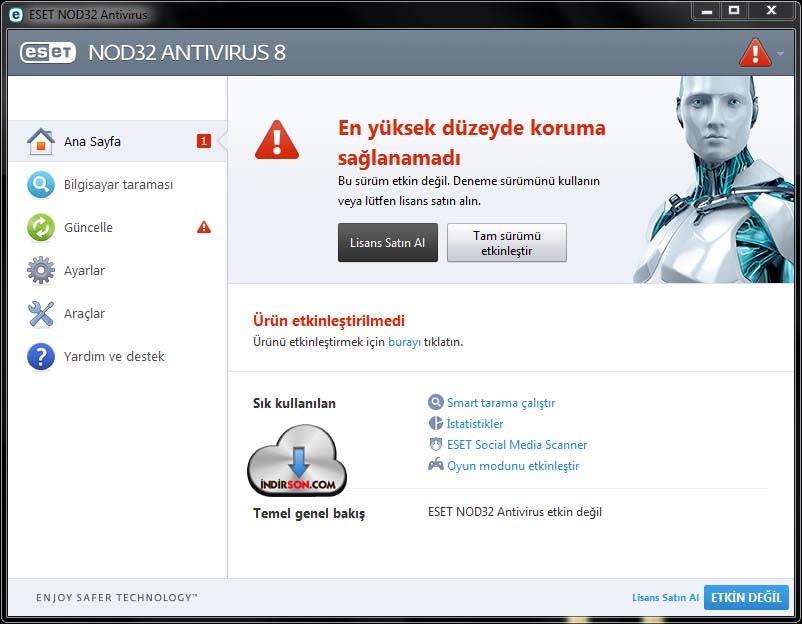Click the Yardım ve destek question icon
The height and width of the screenshot is (624, 802).
(41, 356)
